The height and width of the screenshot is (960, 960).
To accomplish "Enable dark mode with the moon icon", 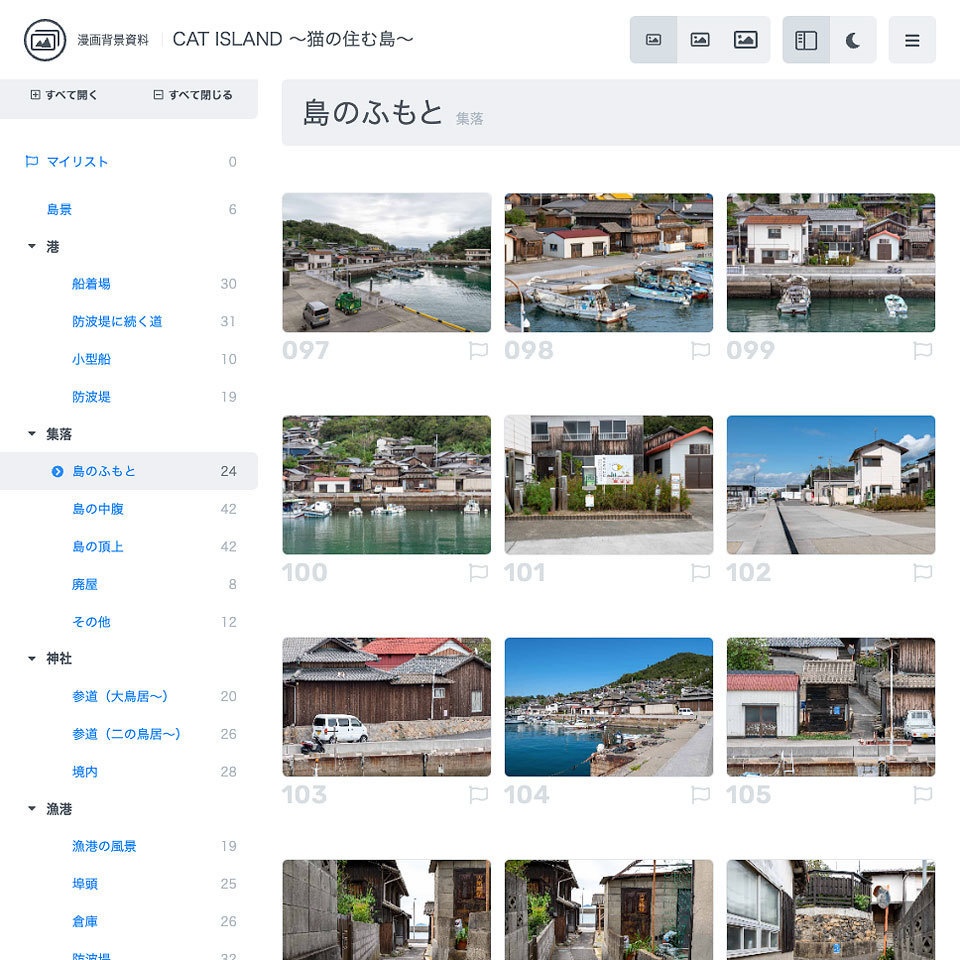I will pos(853,40).
